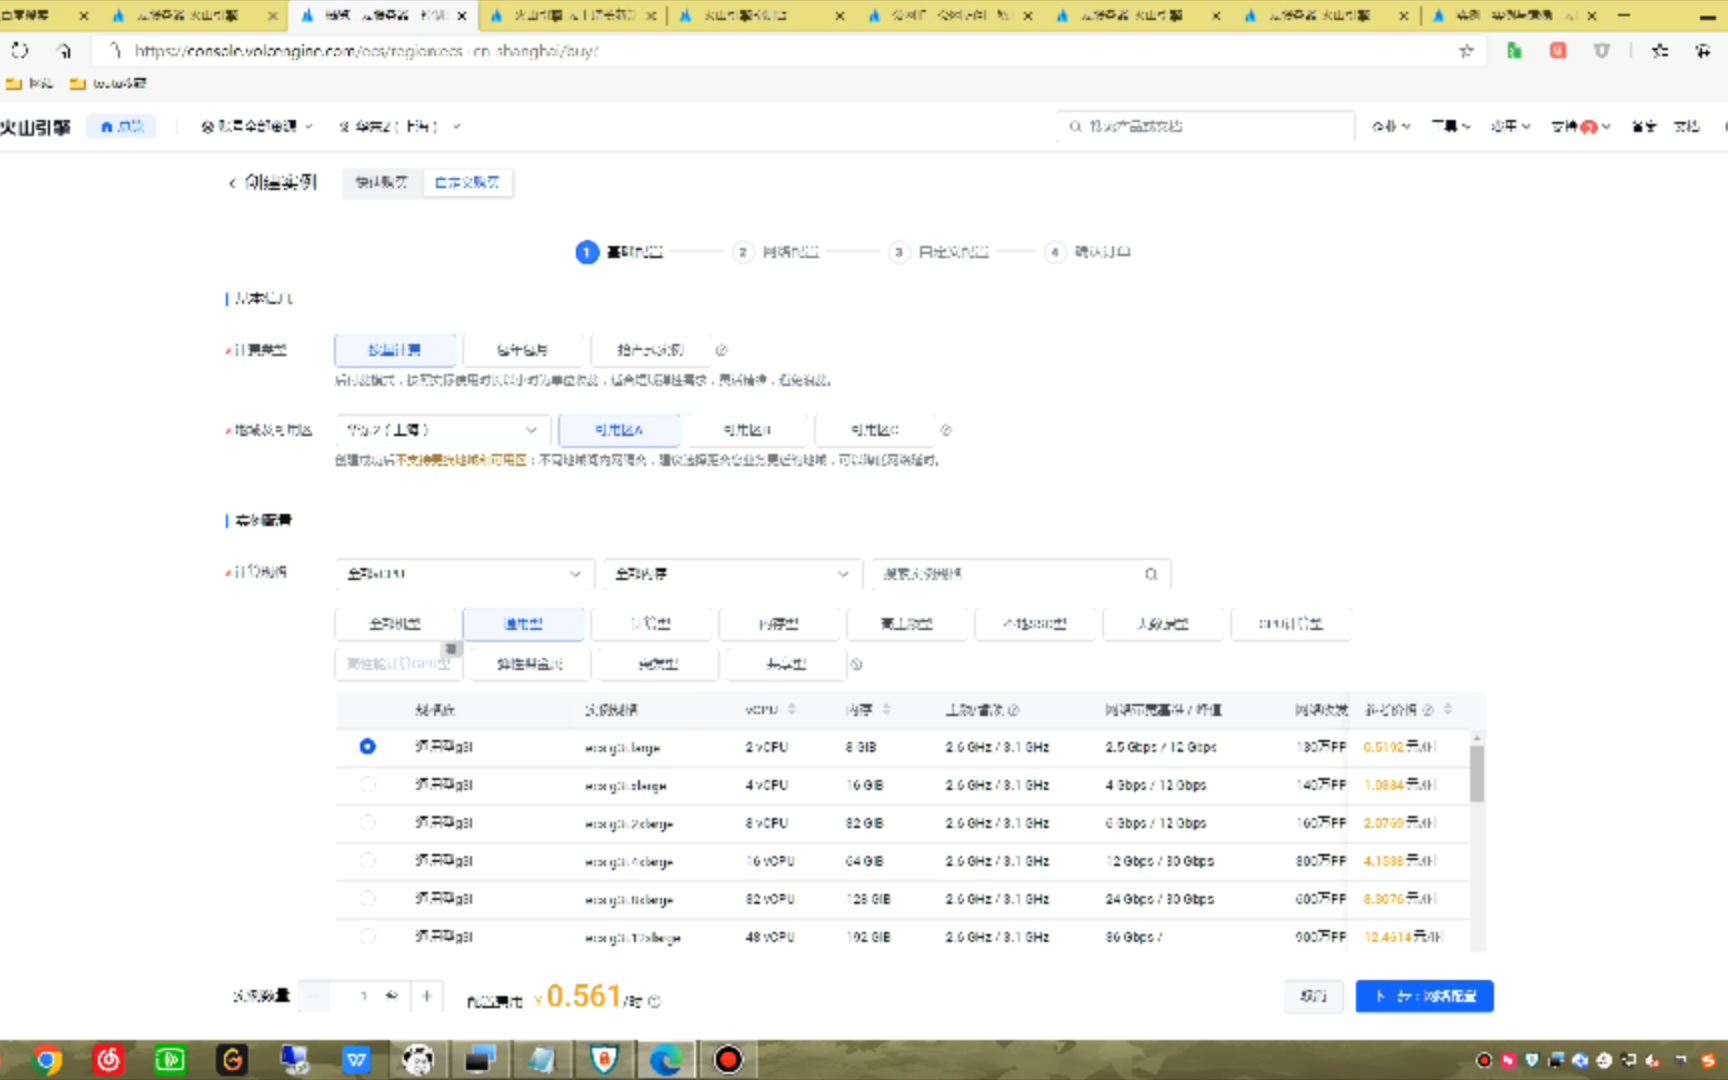Viewport: 1728px width, 1080px height.
Task: Select the 4 vCPU 16 GiB instance radio
Action: (367, 785)
